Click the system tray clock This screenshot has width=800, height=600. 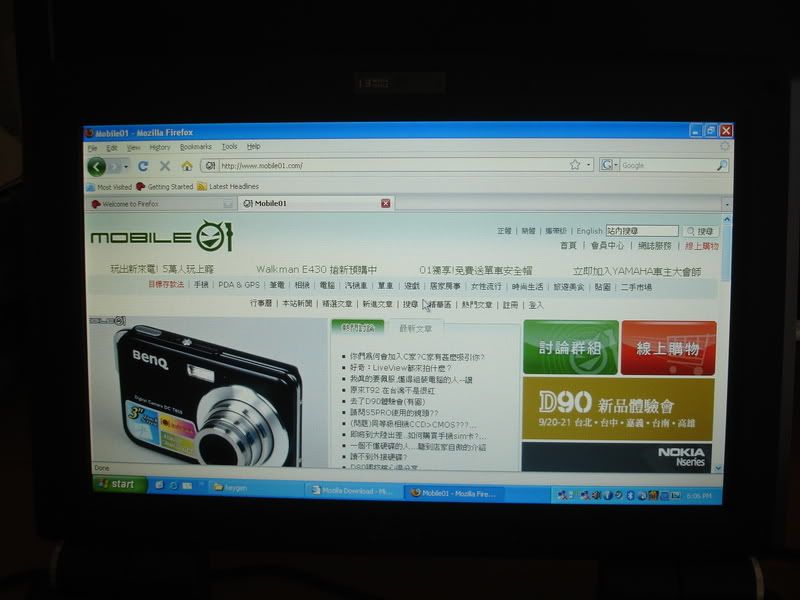click(698, 496)
